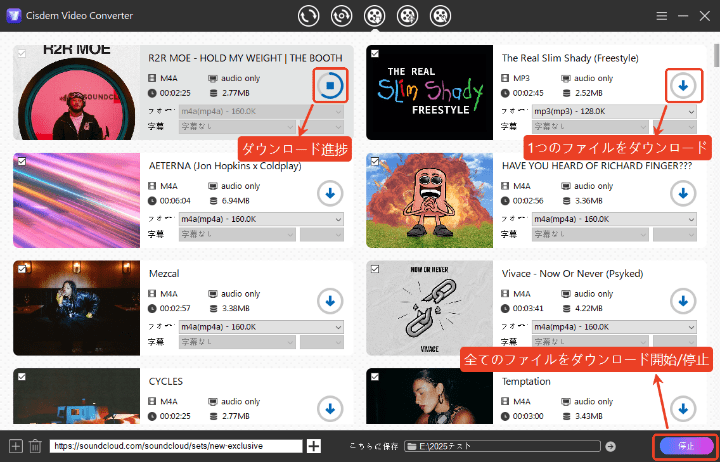This screenshot has width=720, height=462.
Task: Click plus button next to the URL field
Action: tap(314, 446)
